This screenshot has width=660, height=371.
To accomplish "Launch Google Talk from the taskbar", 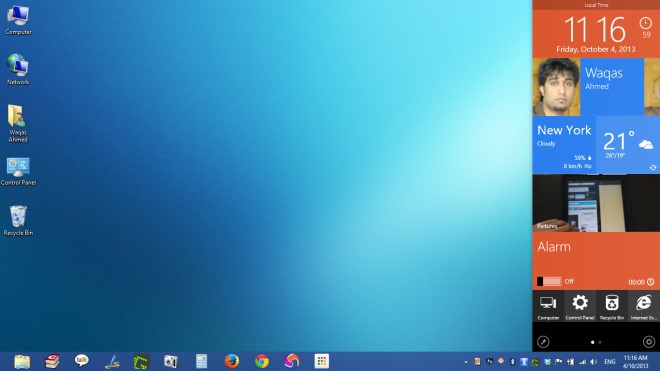I will pos(82,361).
